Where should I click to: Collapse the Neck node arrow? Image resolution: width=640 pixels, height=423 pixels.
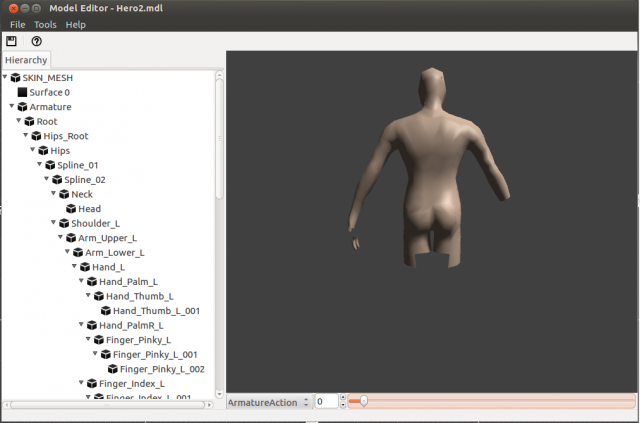pyautogui.click(x=53, y=194)
